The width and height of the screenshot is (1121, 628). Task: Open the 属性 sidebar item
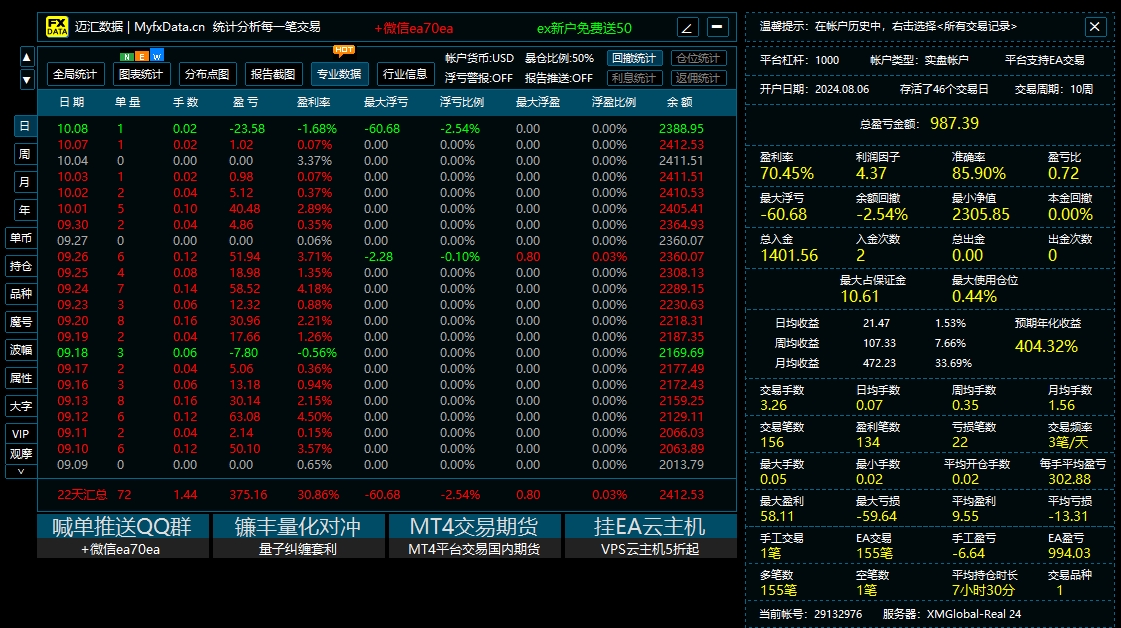(x=21, y=378)
